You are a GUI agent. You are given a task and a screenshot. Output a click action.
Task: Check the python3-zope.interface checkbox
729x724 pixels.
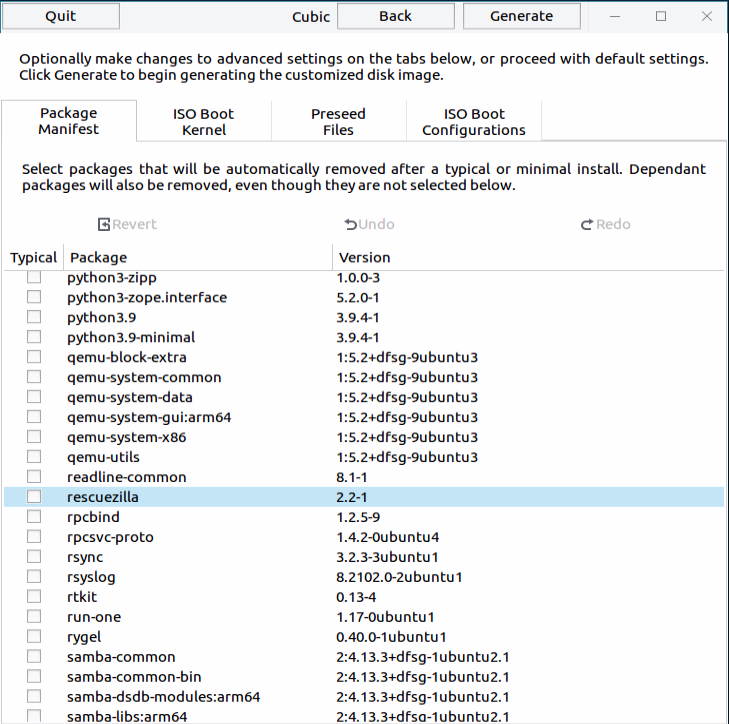pos(34,297)
